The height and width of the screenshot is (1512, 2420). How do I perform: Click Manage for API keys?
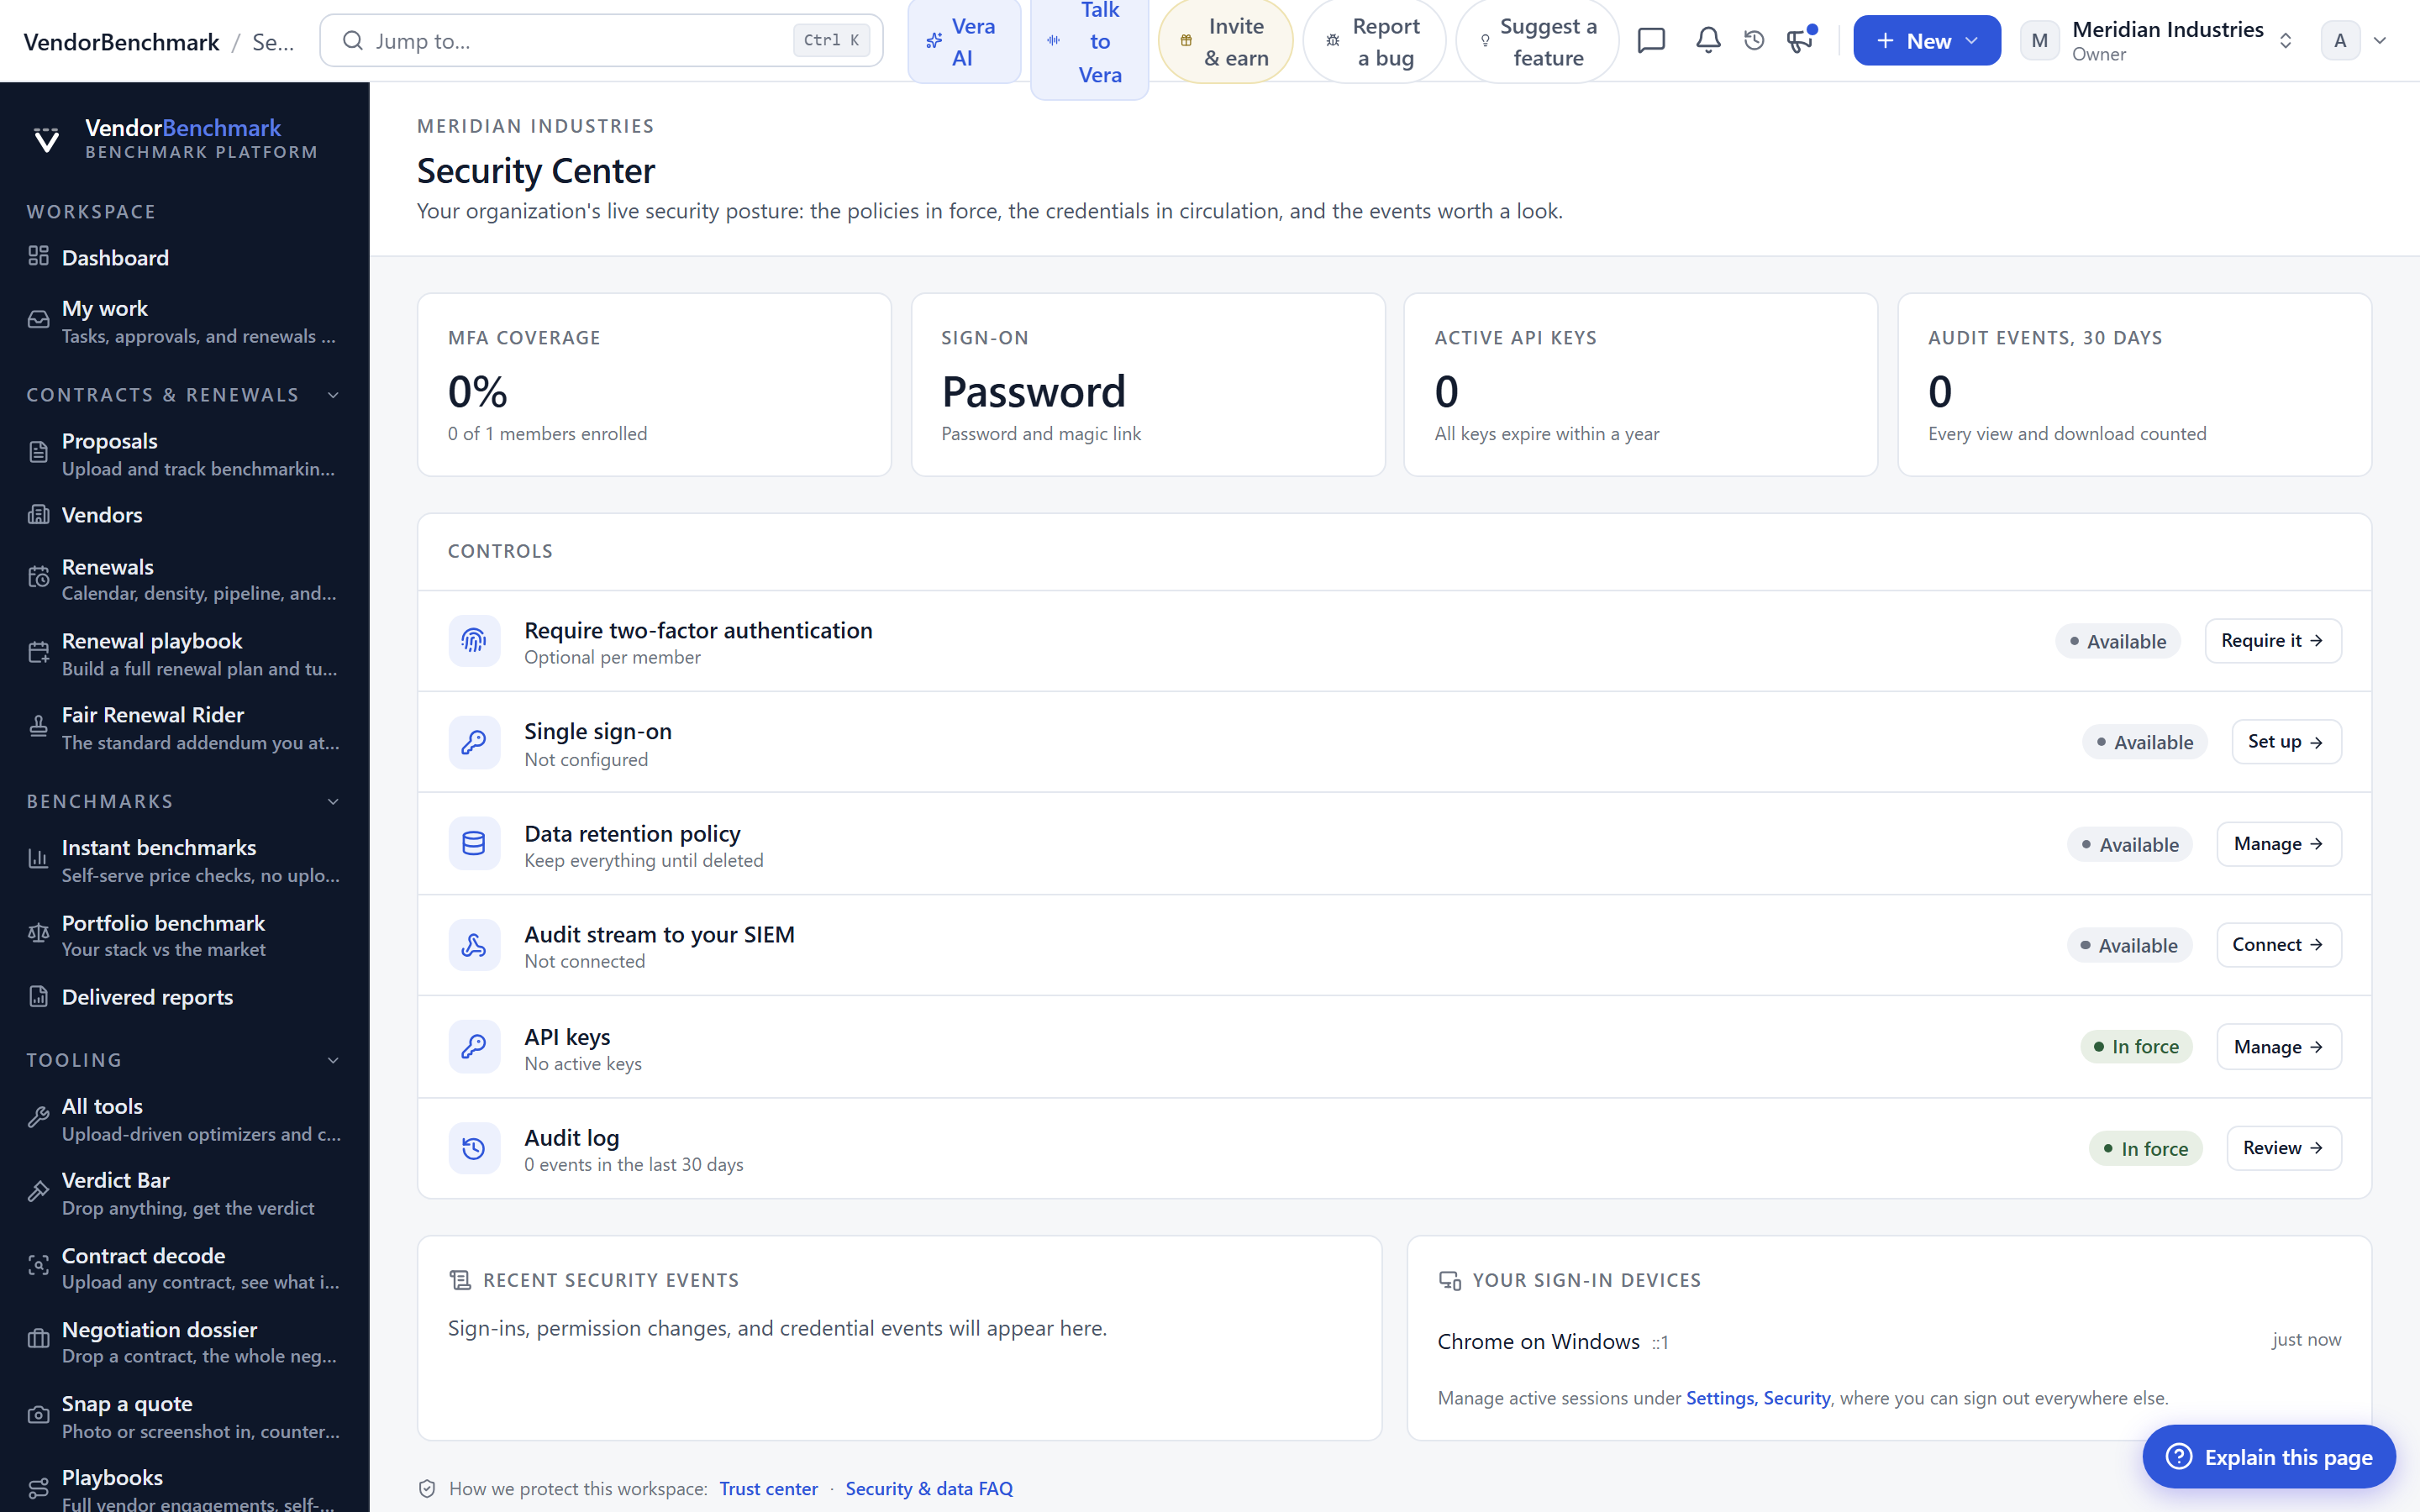(x=2279, y=1047)
